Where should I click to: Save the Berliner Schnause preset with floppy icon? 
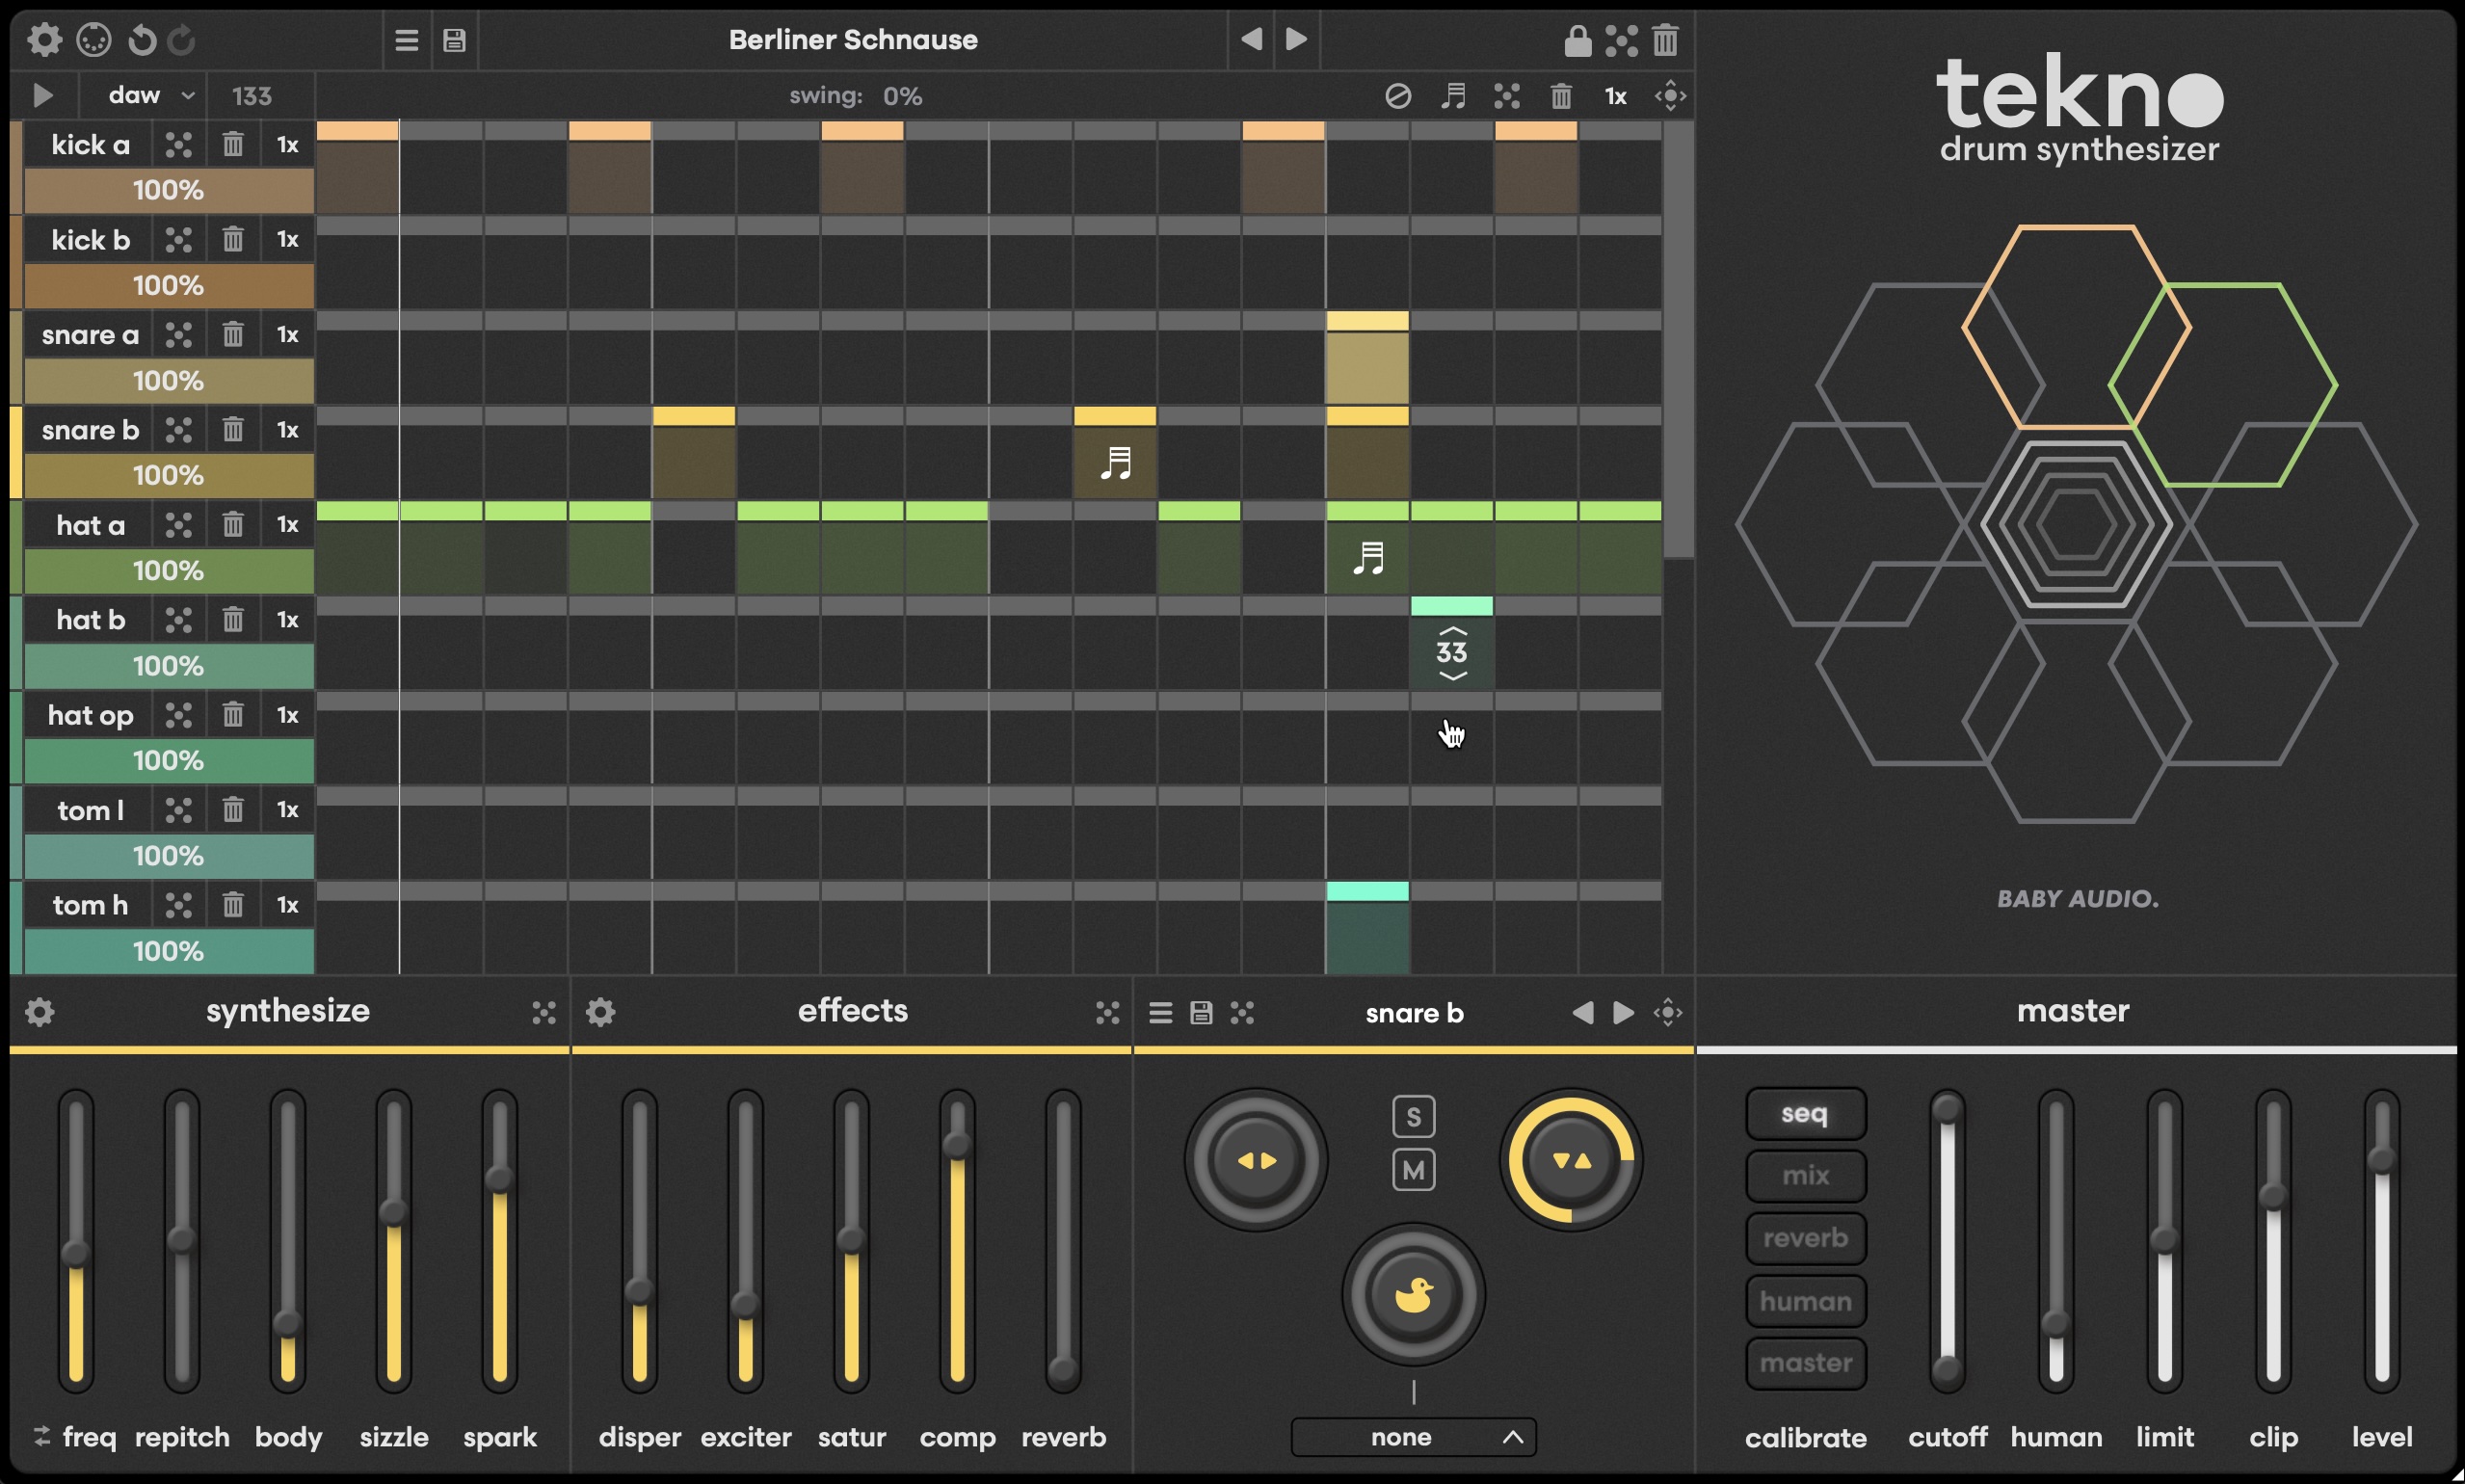(x=454, y=40)
